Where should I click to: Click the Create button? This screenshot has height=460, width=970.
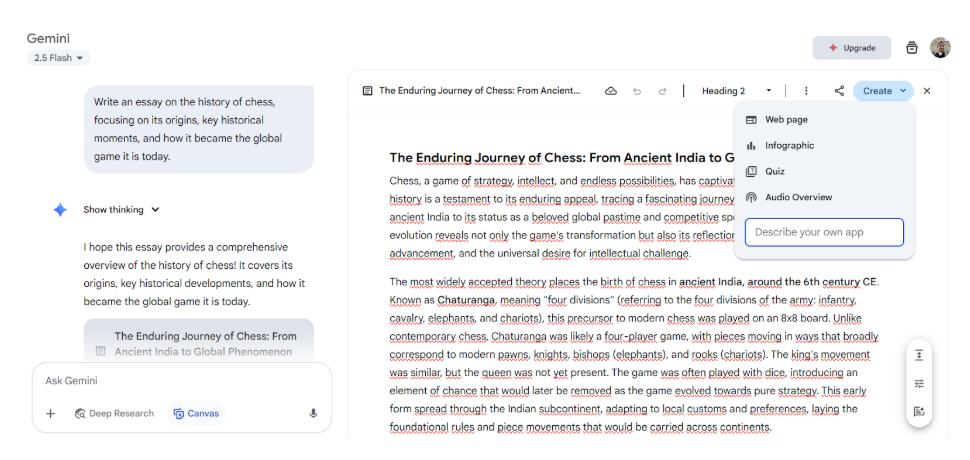coord(883,91)
